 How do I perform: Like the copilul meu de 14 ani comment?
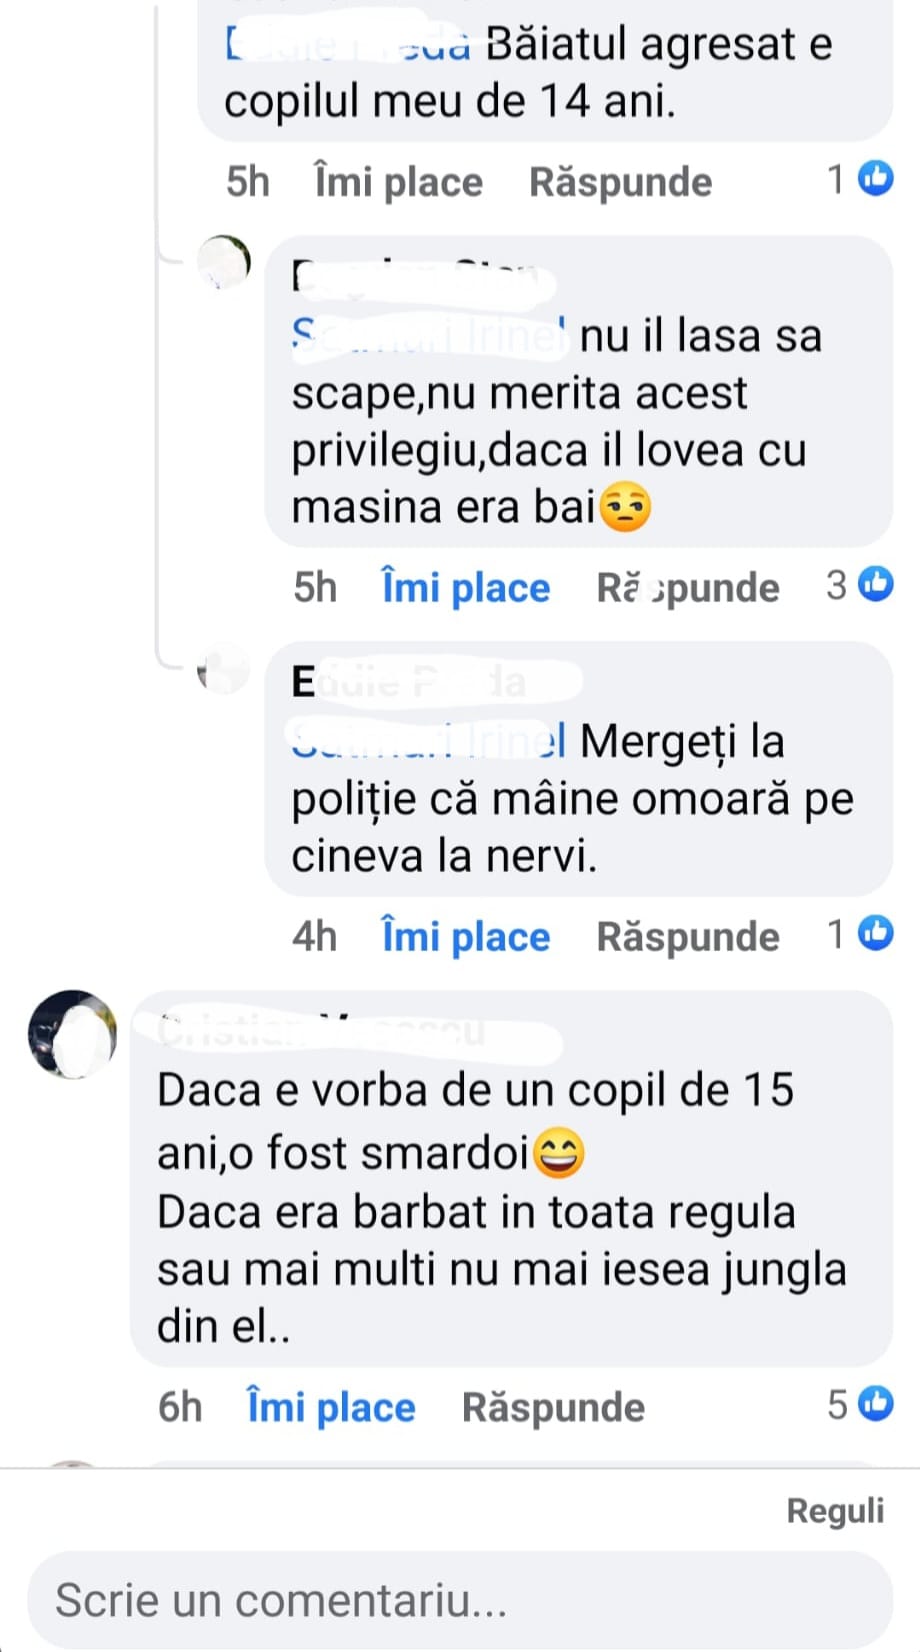[x=398, y=182]
